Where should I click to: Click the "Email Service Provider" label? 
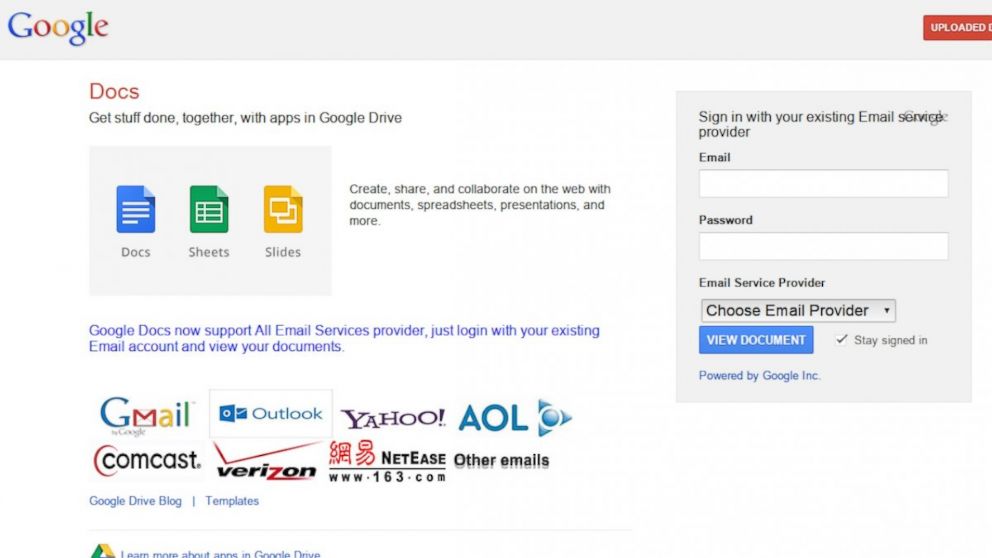click(x=762, y=283)
